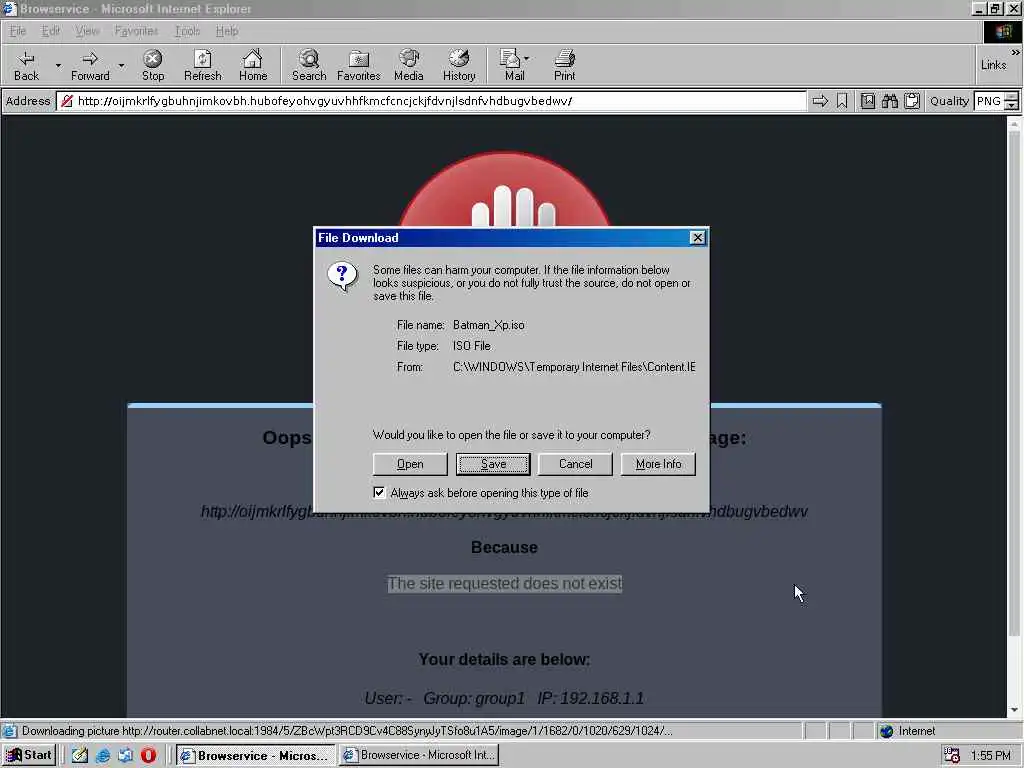Image resolution: width=1024 pixels, height=768 pixels.
Task: Click the page icon in address bar
Action: 67,101
